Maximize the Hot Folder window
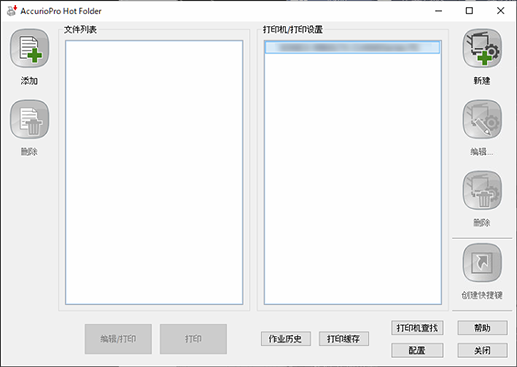 [x=469, y=11]
